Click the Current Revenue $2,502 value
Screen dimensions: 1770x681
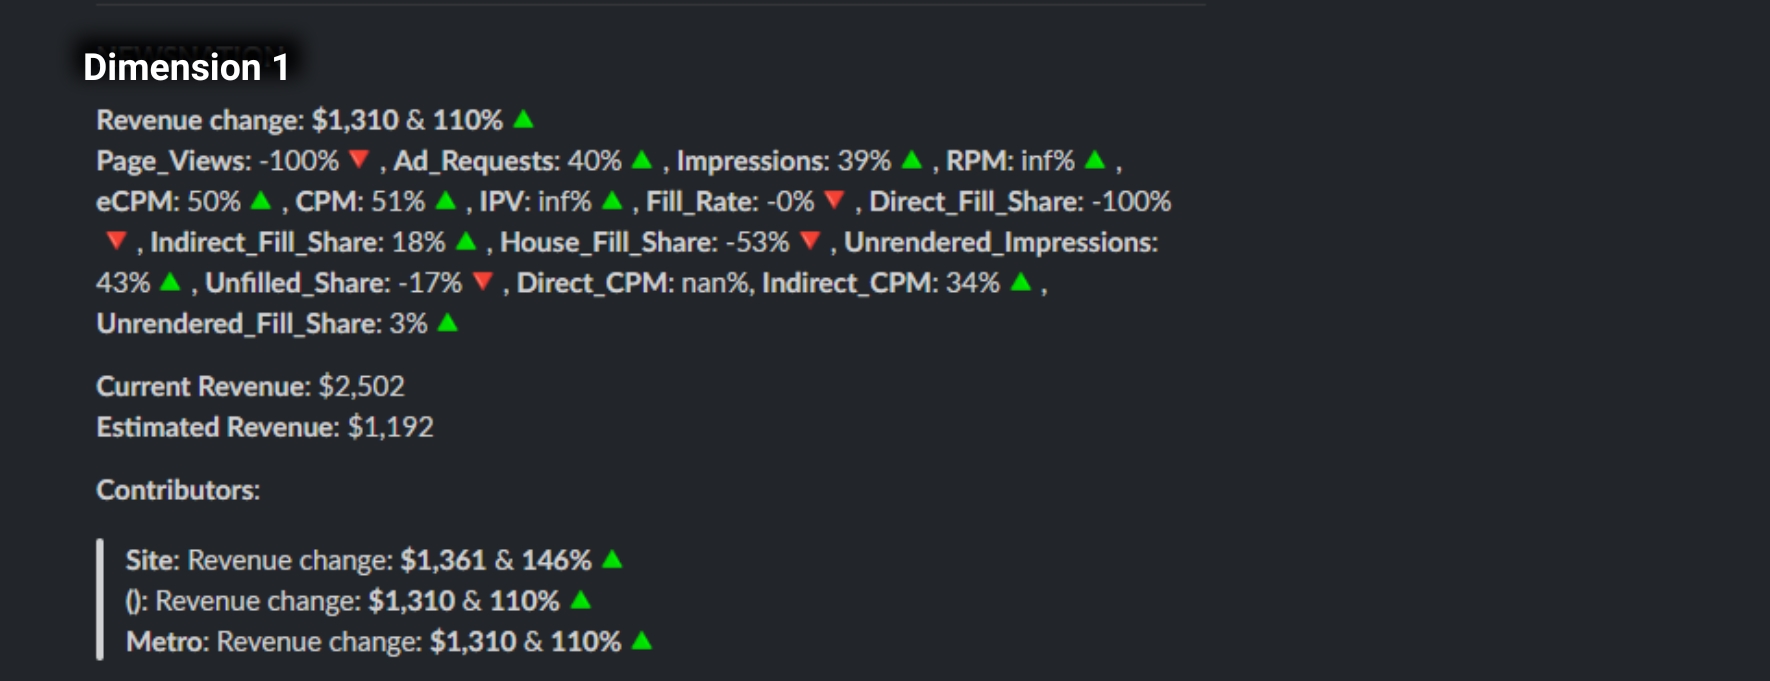click(x=361, y=386)
